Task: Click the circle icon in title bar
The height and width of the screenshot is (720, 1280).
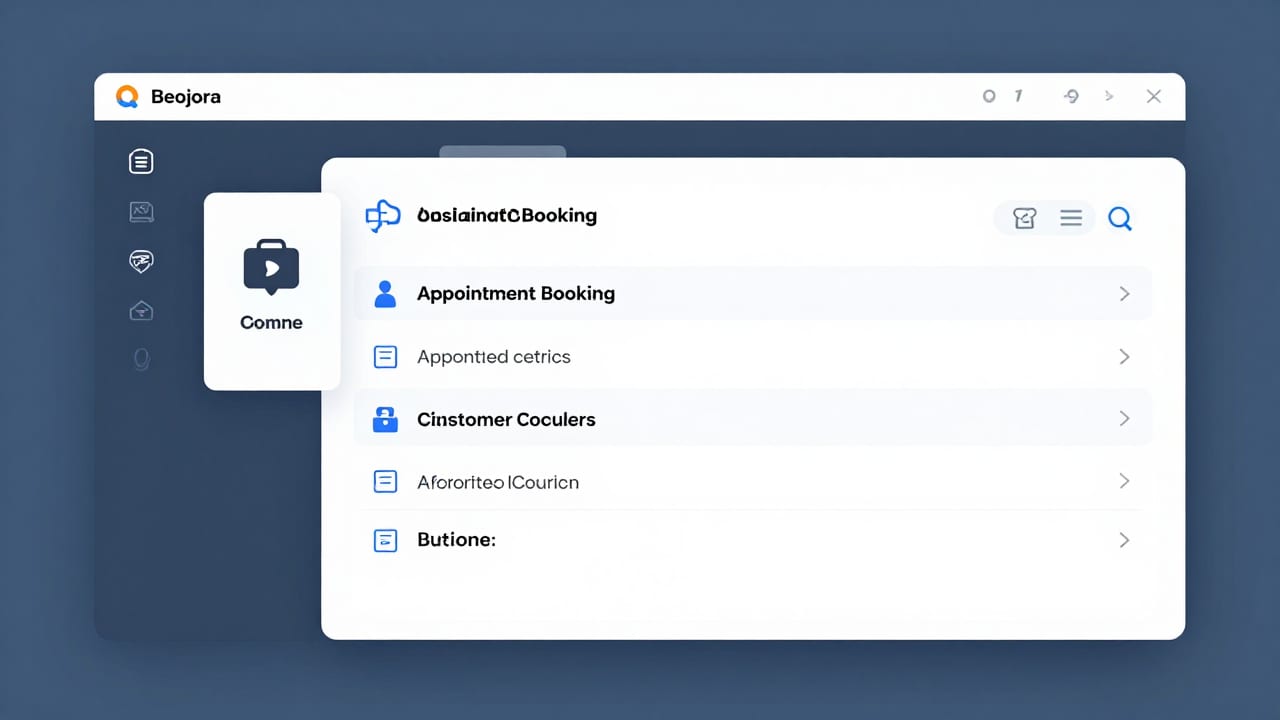Action: (x=989, y=97)
